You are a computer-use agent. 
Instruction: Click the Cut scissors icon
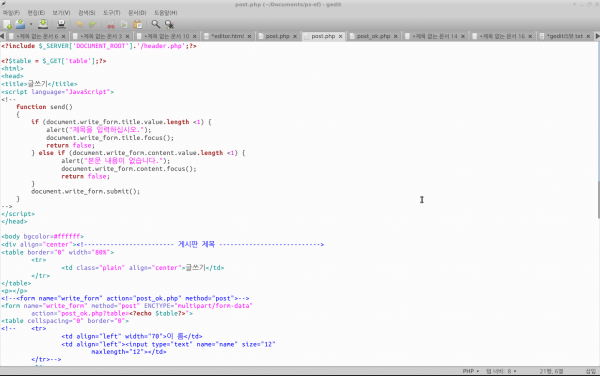click(111, 24)
